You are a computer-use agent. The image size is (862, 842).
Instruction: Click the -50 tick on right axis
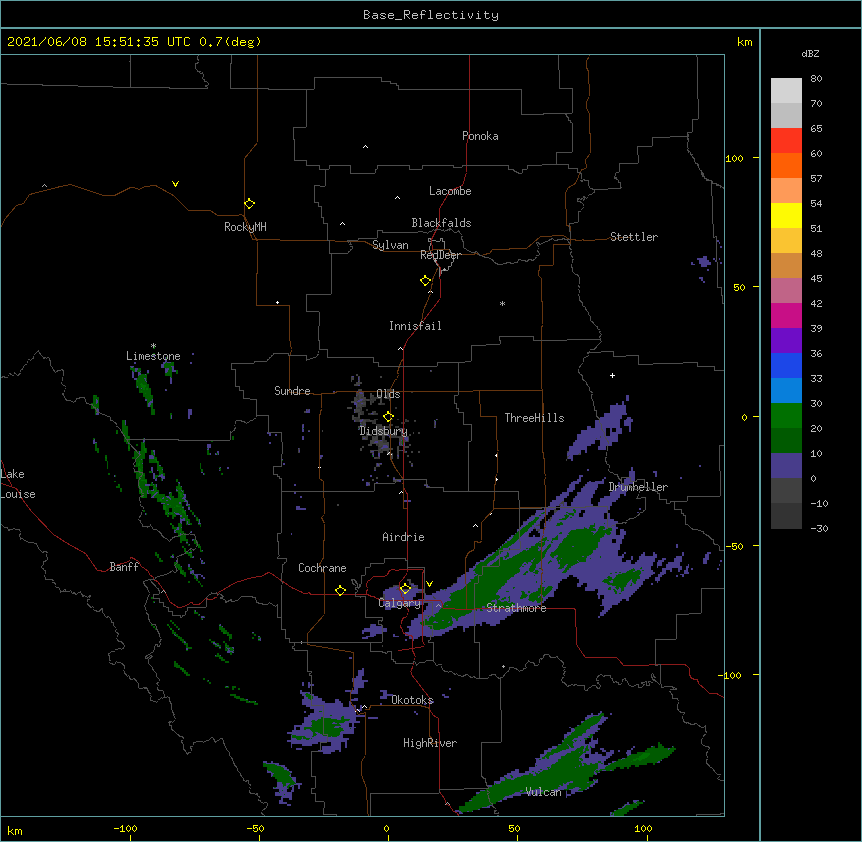[x=734, y=546]
